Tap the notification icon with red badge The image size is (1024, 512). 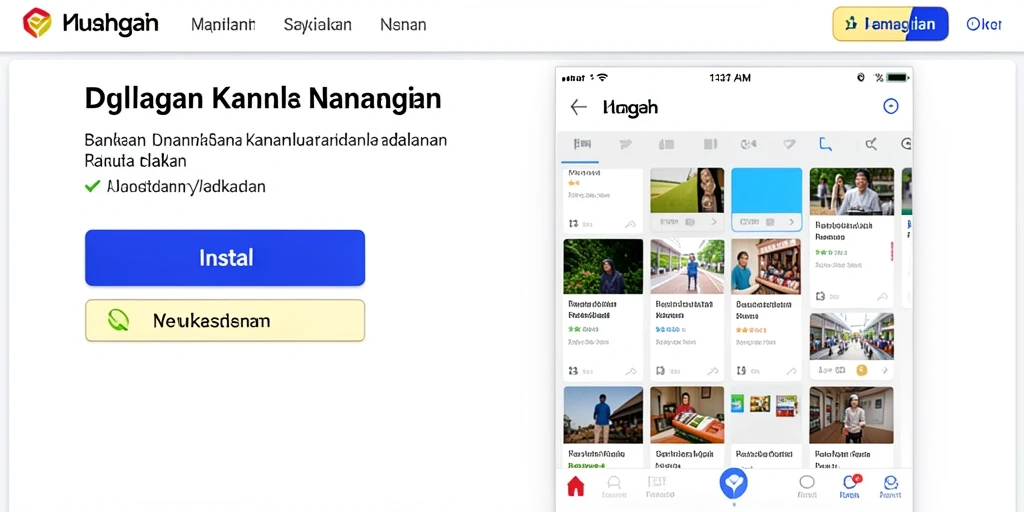[x=851, y=484]
